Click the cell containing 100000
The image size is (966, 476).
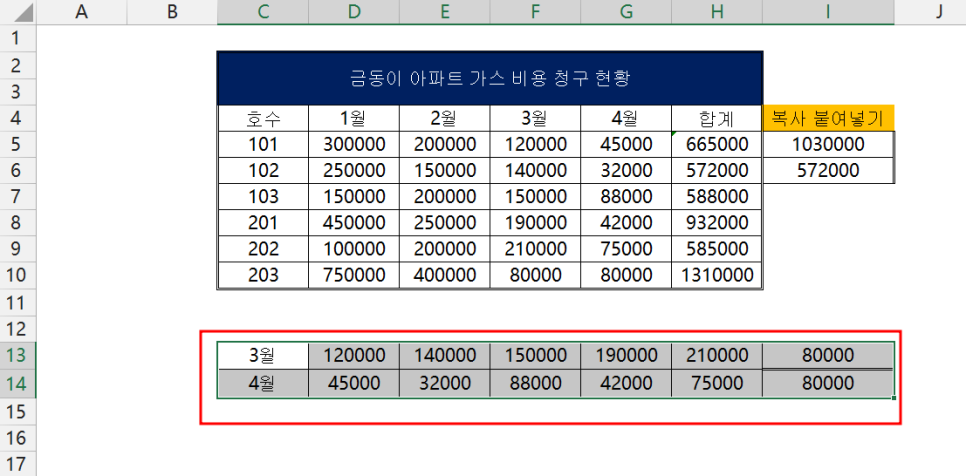354,249
